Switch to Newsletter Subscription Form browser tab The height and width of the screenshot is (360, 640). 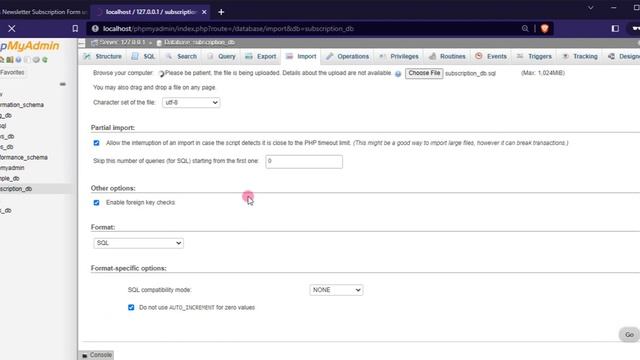(x=44, y=12)
